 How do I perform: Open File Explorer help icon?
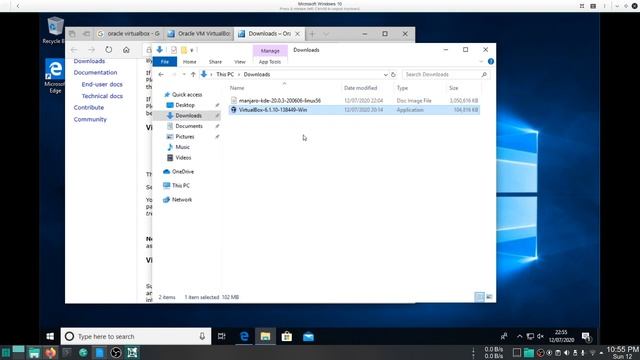pyautogui.click(x=491, y=62)
